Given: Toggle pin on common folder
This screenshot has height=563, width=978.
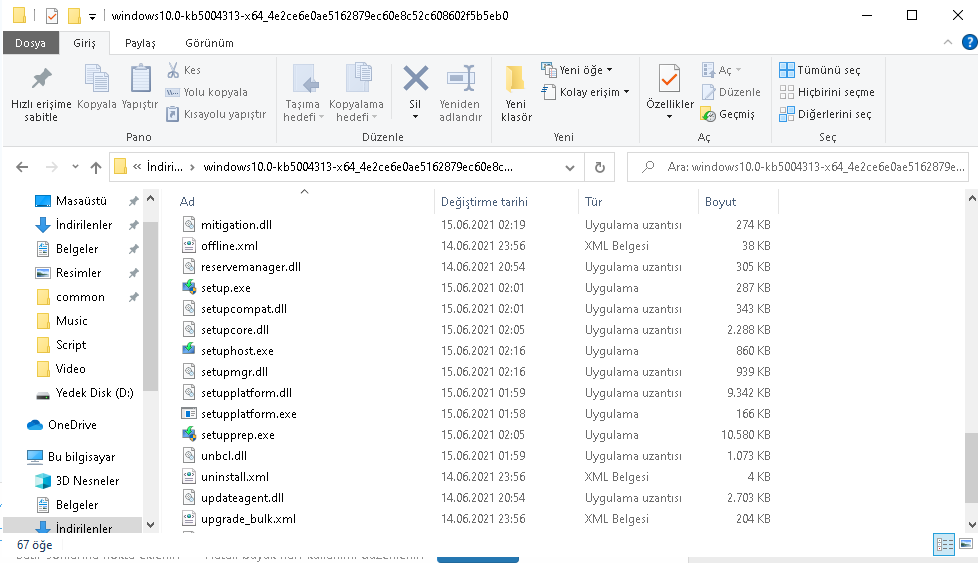Looking at the screenshot, I should (133, 297).
